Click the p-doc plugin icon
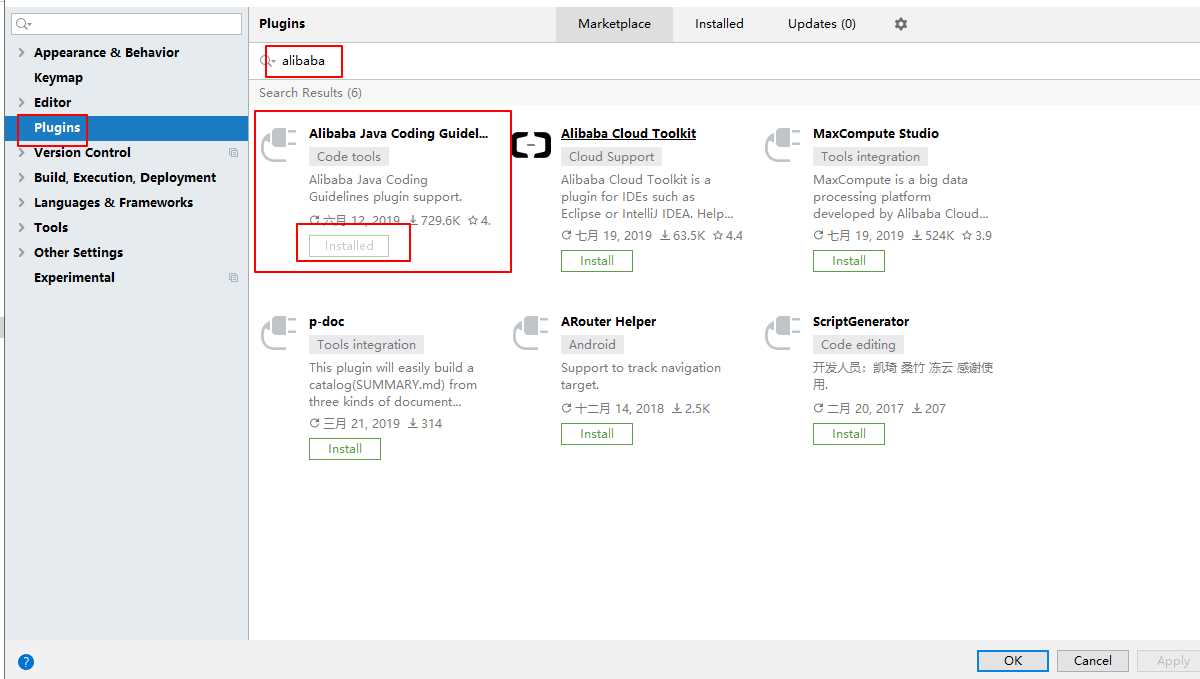Viewport: 1200px width, 679px height. click(279, 333)
